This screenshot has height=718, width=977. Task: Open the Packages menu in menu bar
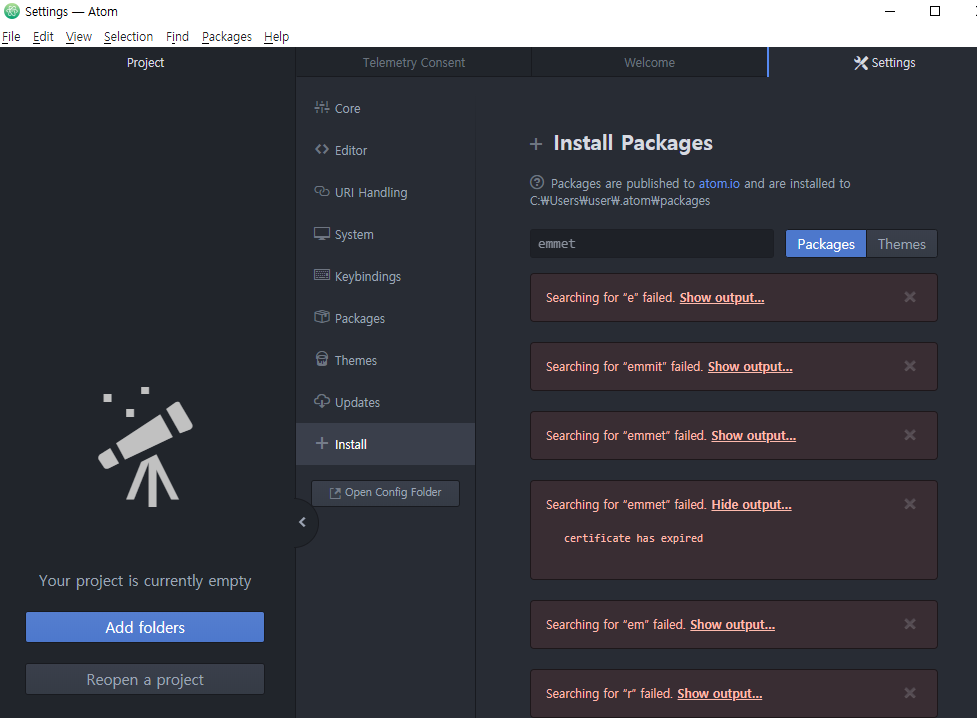coord(227,37)
